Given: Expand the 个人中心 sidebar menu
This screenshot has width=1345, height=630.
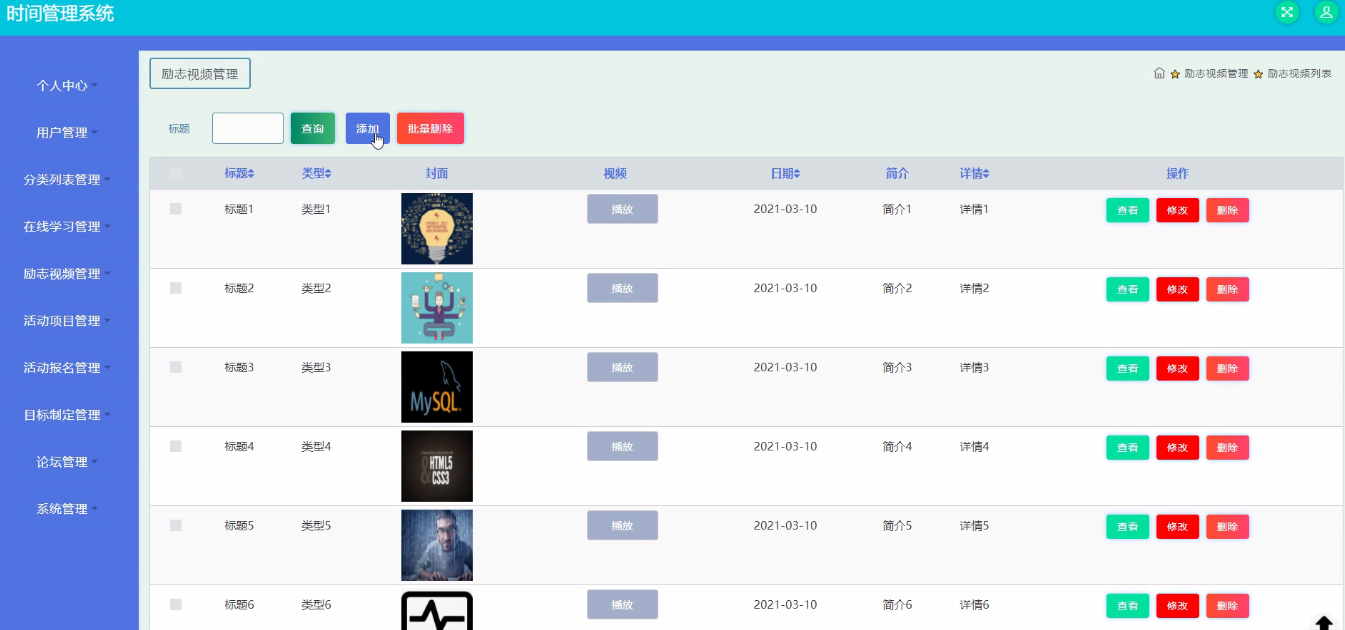Looking at the screenshot, I should tap(69, 86).
